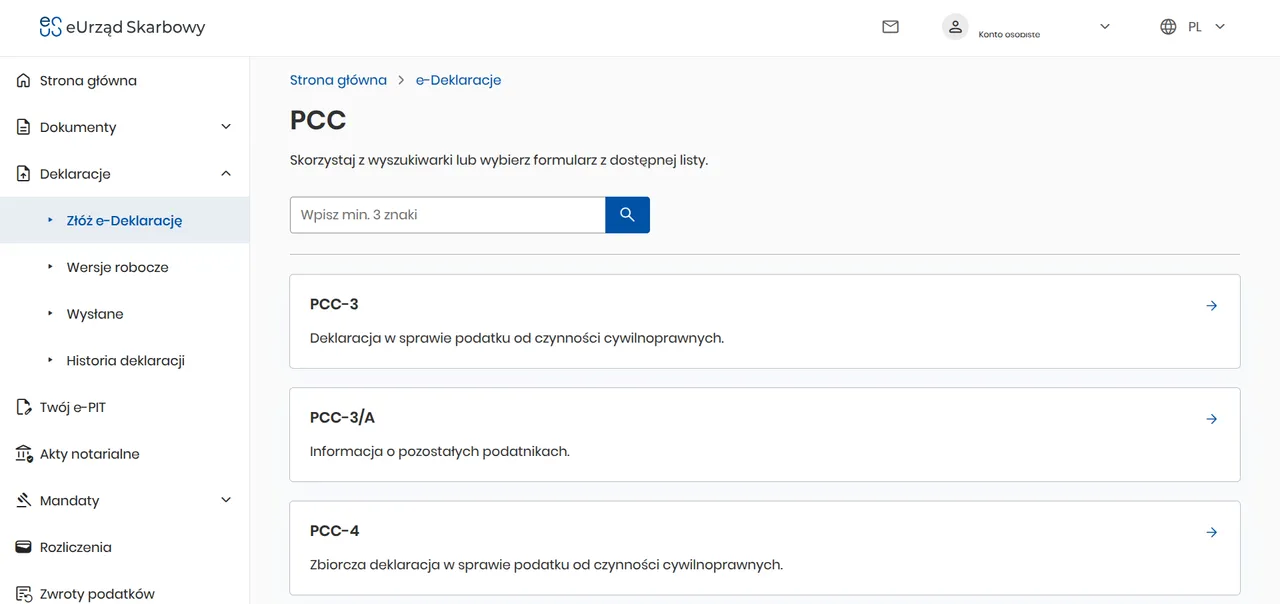
Task: Click the Strona główna home icon in sidebar
Action: pos(24,81)
